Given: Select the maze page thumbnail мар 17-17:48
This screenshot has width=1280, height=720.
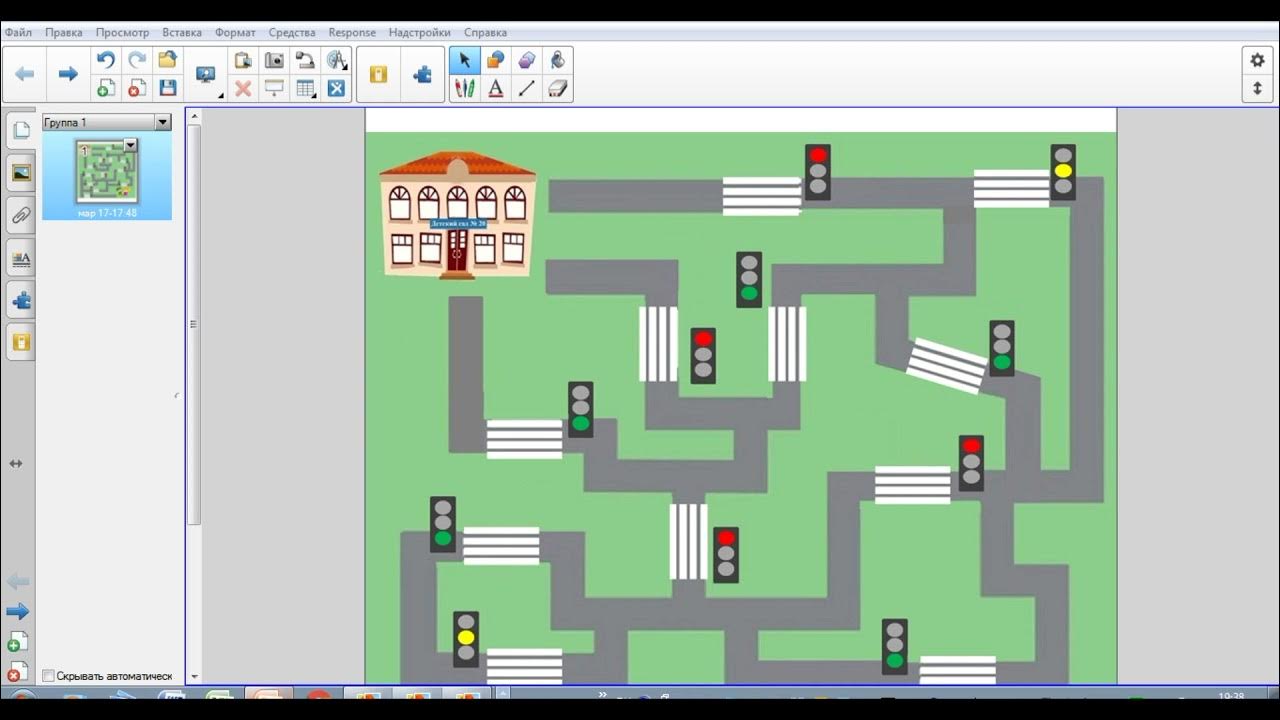Looking at the screenshot, I should (x=107, y=177).
